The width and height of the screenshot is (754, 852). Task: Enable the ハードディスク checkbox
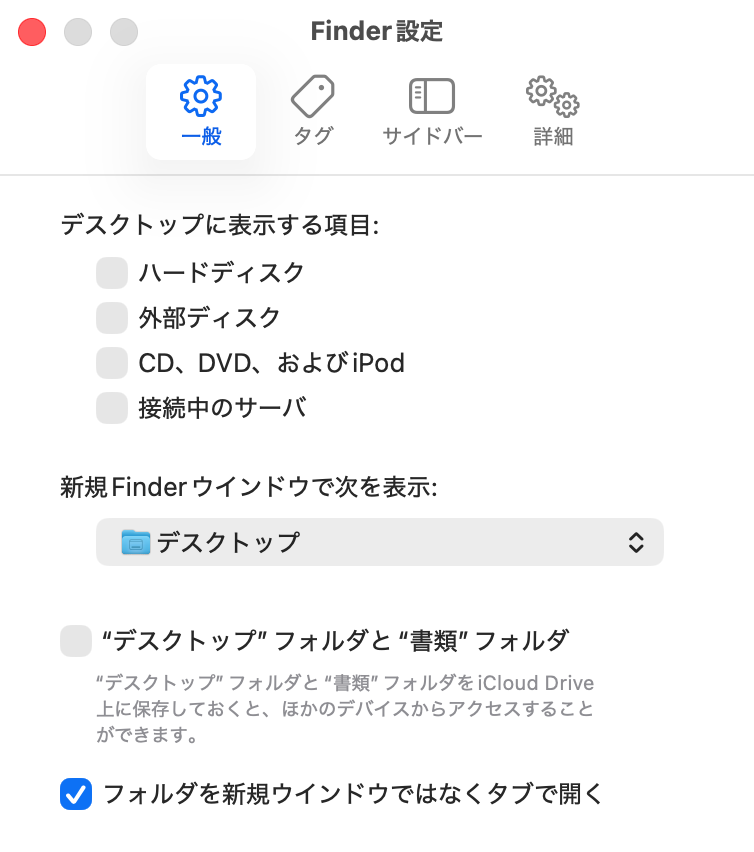pyautogui.click(x=112, y=272)
